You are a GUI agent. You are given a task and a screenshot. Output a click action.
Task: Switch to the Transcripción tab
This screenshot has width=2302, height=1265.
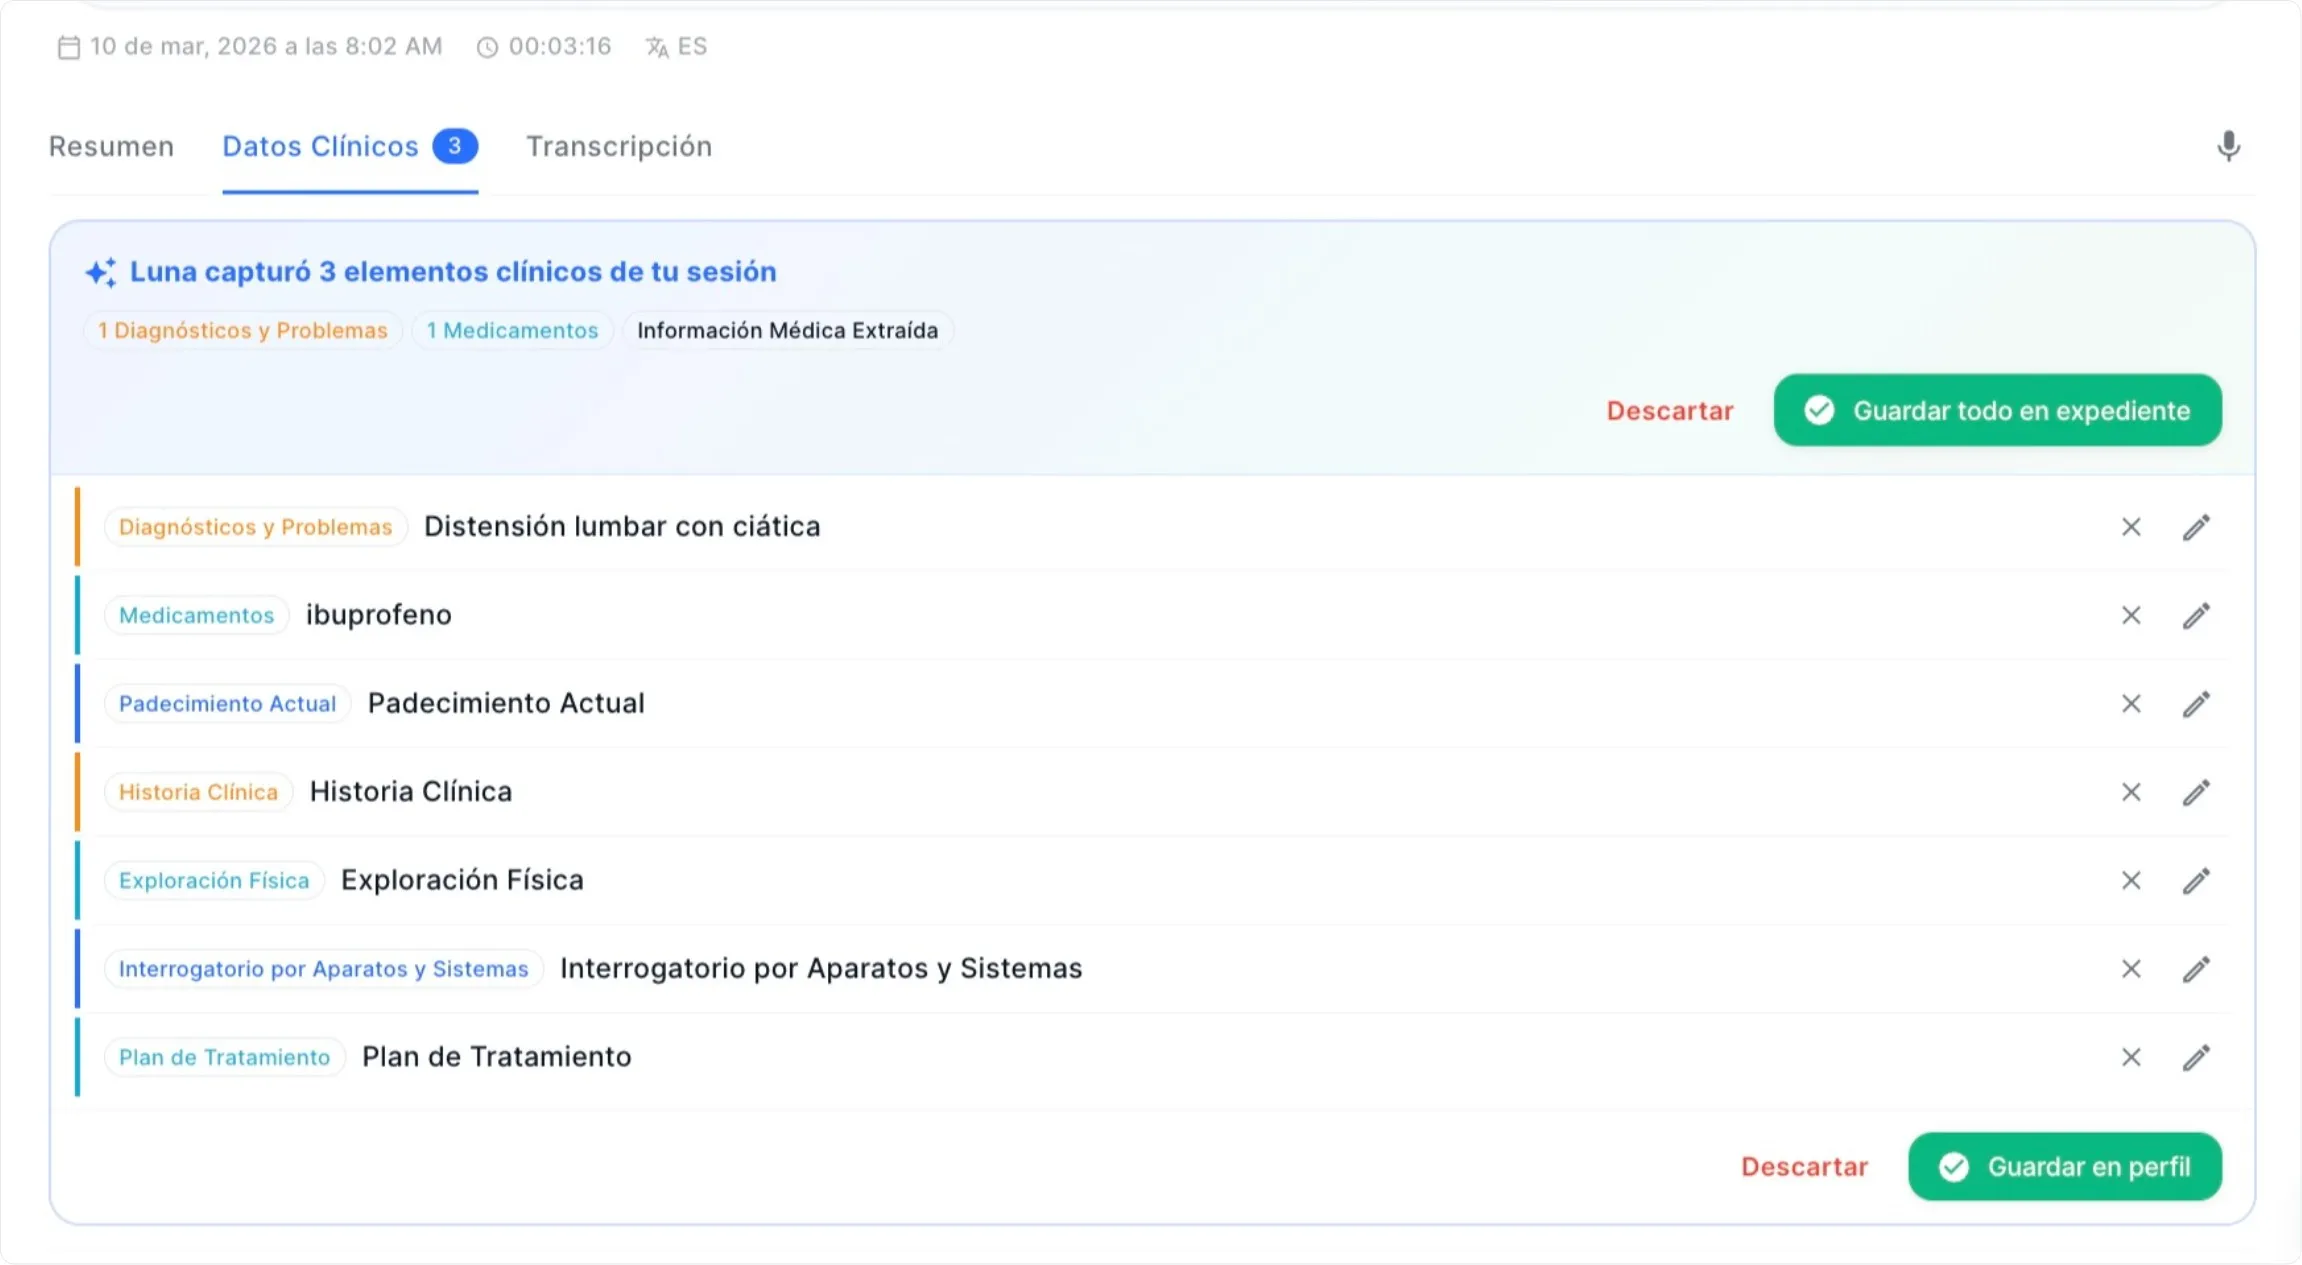618,146
